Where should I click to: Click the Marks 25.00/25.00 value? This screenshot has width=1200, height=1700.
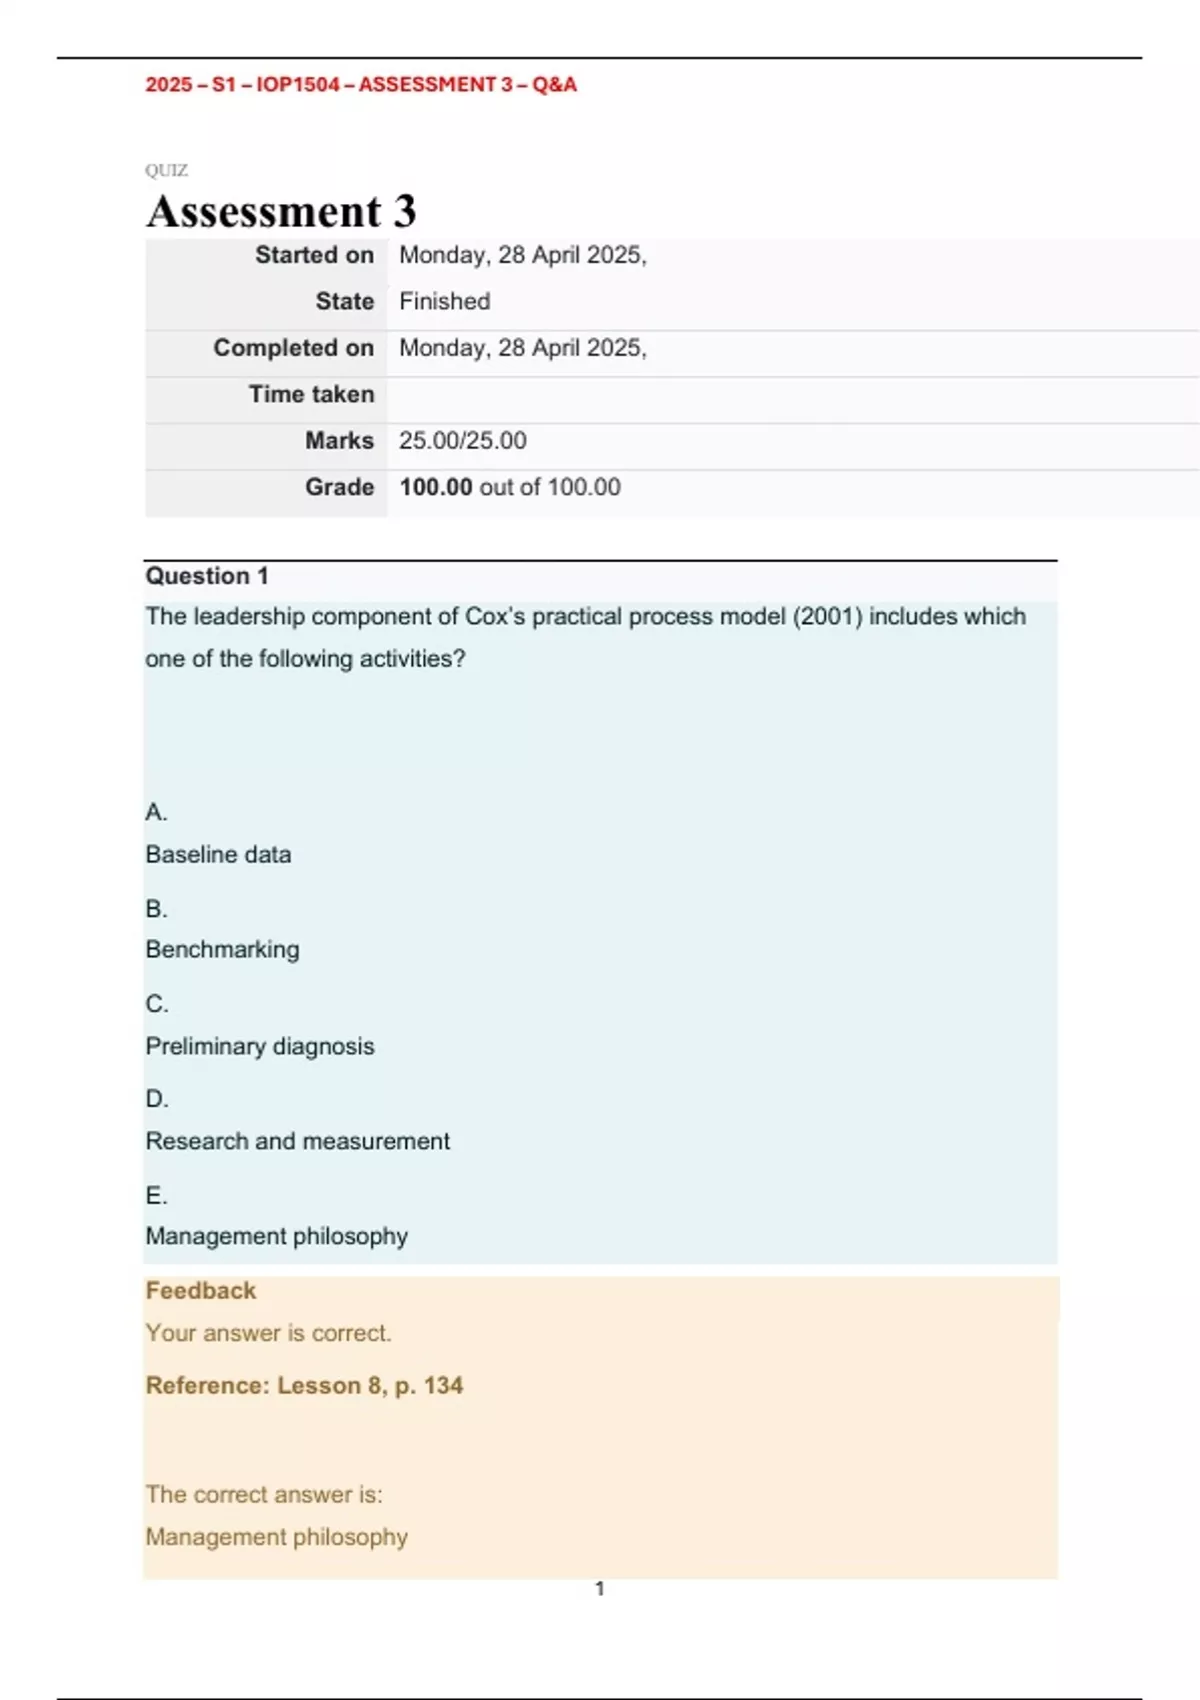click(463, 441)
